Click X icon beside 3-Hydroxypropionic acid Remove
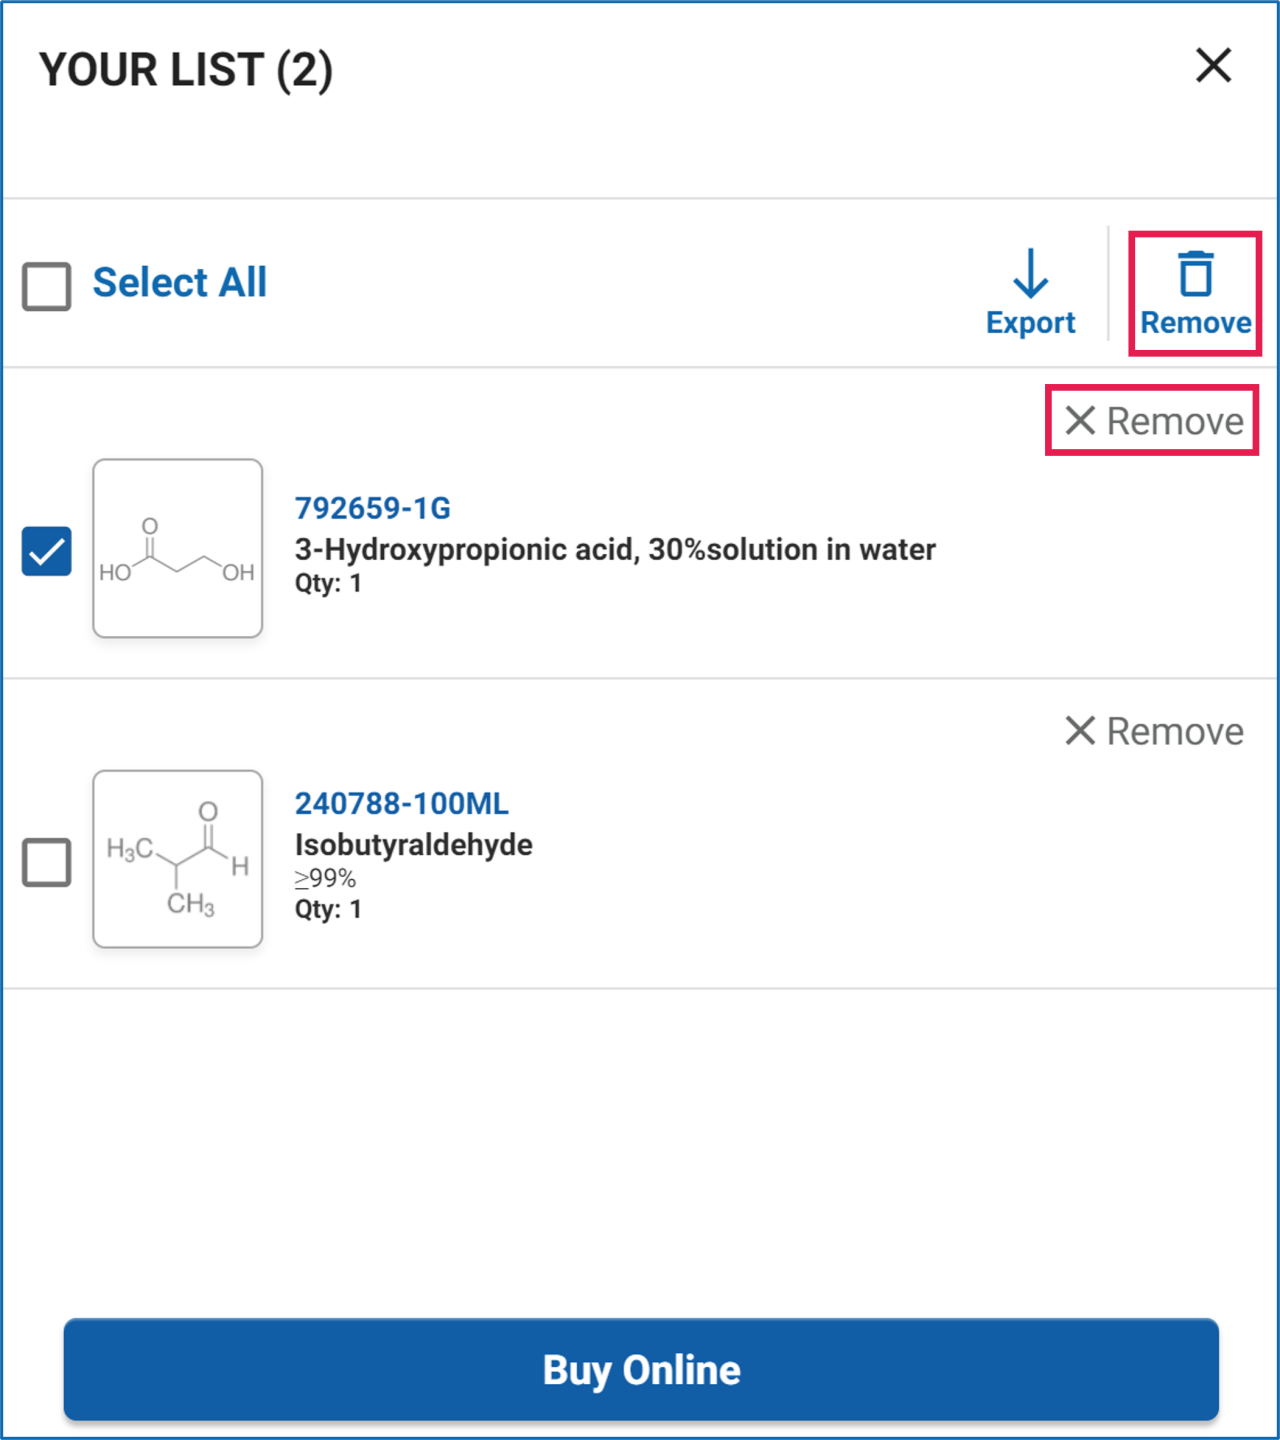1280x1440 pixels. [1080, 421]
